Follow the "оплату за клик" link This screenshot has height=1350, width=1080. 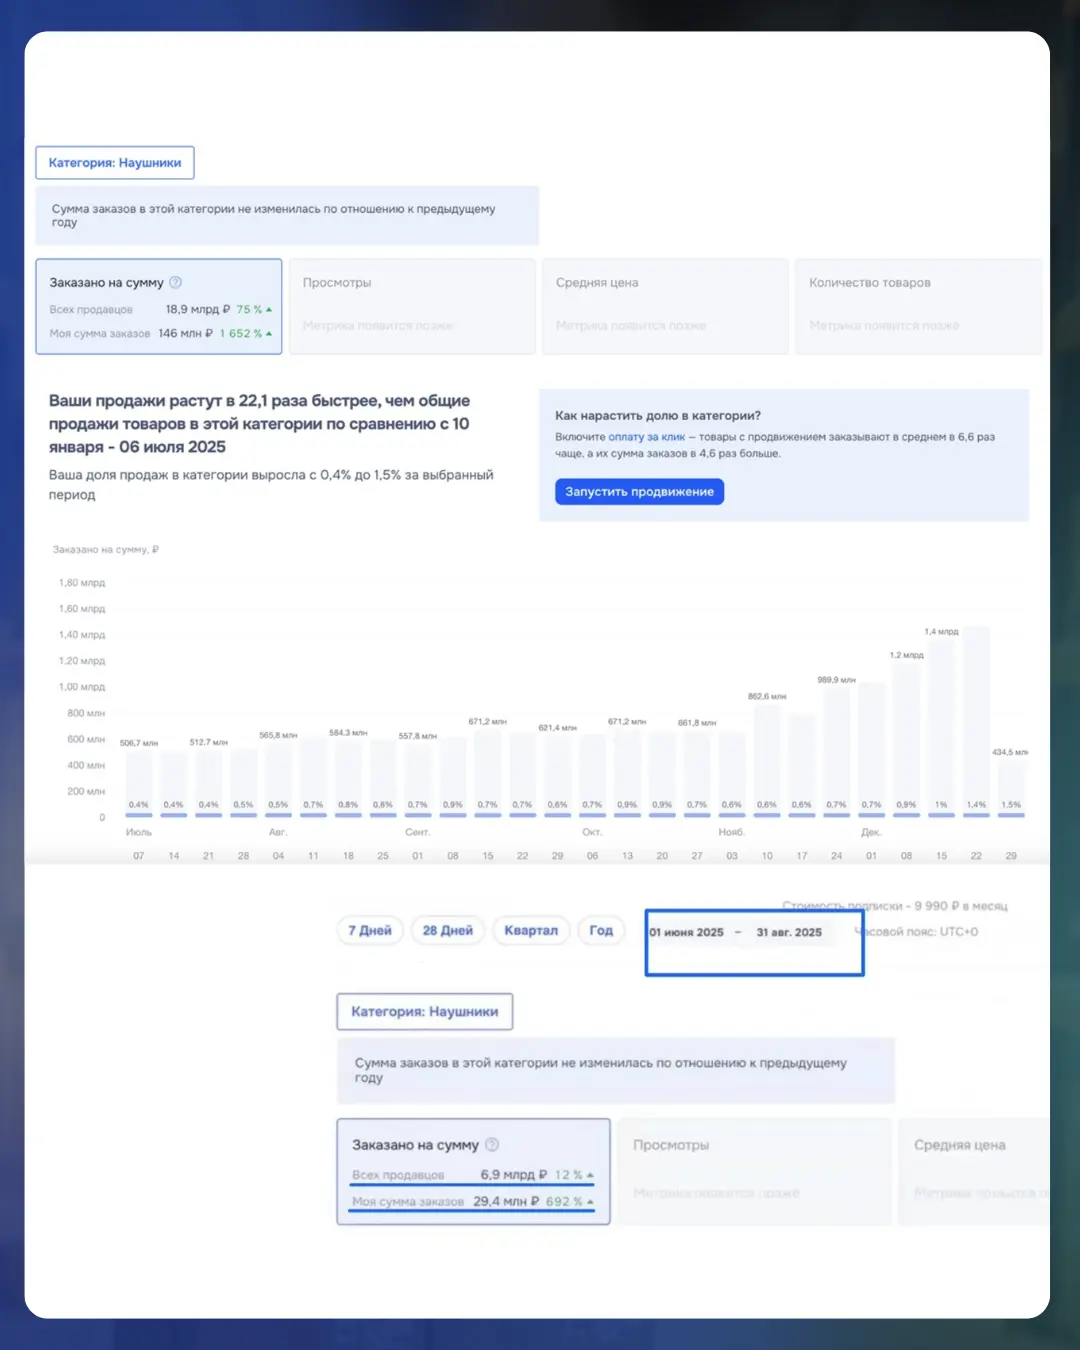tap(646, 437)
